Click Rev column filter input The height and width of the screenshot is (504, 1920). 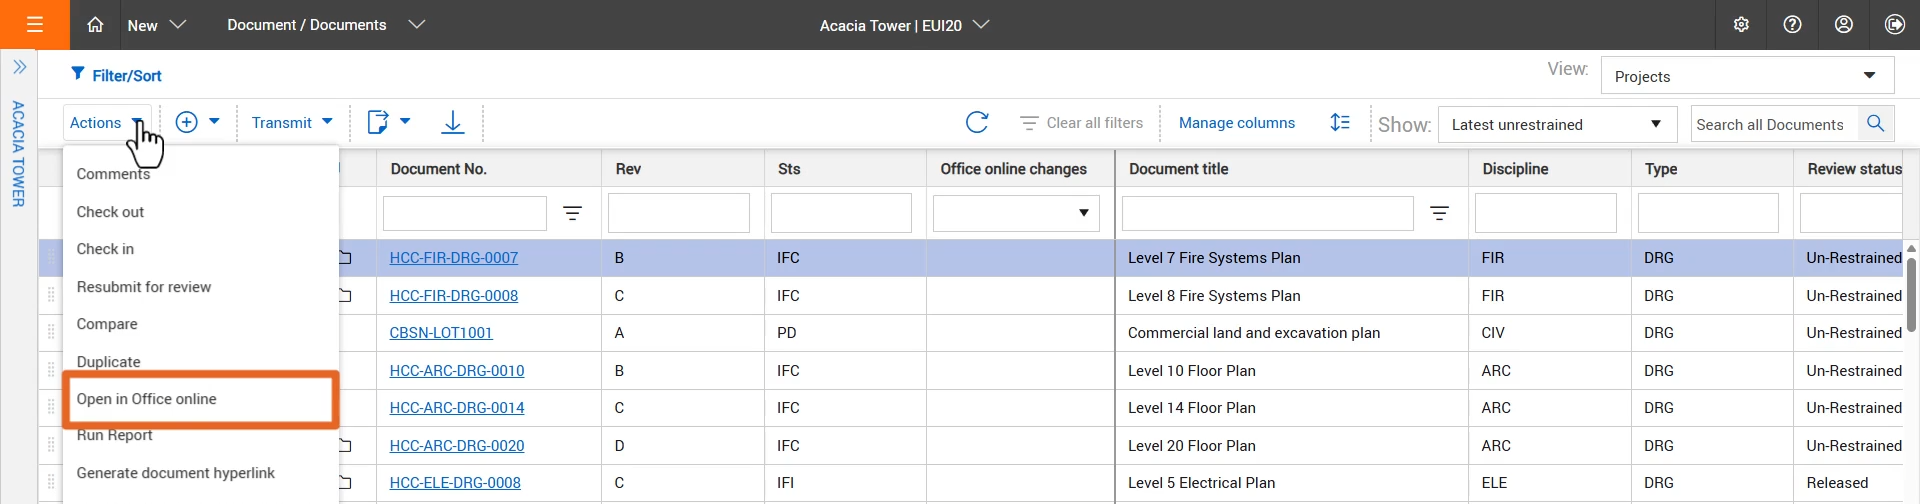679,213
